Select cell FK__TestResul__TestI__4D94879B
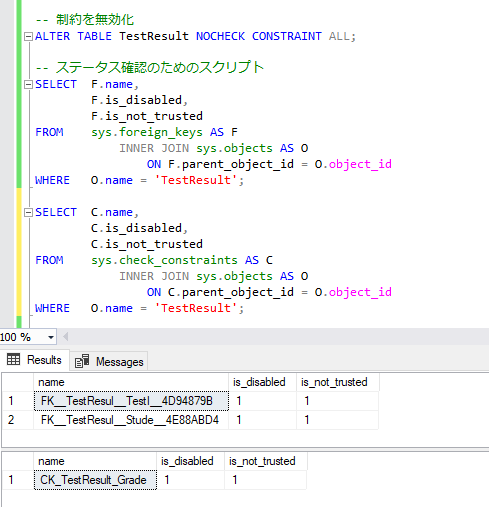Image resolution: width=489 pixels, height=507 pixels. point(131,401)
